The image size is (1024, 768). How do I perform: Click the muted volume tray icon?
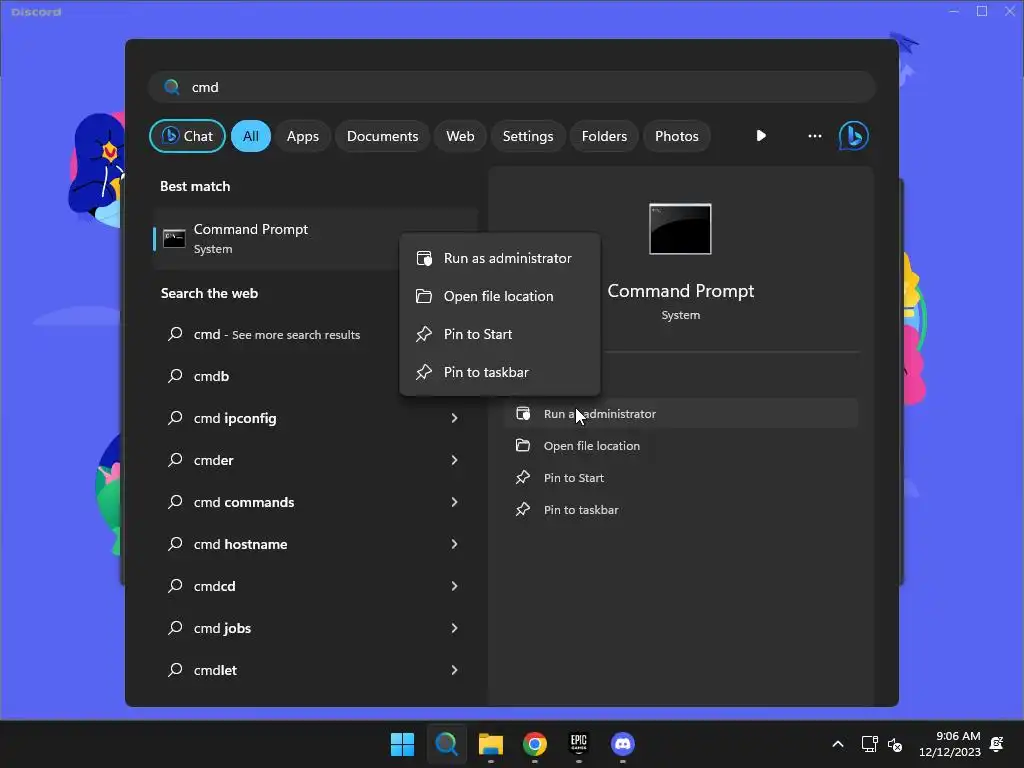(x=895, y=744)
